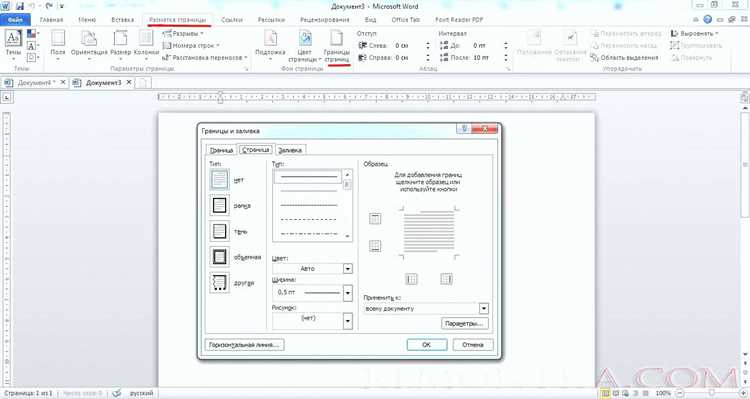This screenshot has width=750, height=399.
Task: Click the Границы страниц page borders button
Action: (337, 45)
